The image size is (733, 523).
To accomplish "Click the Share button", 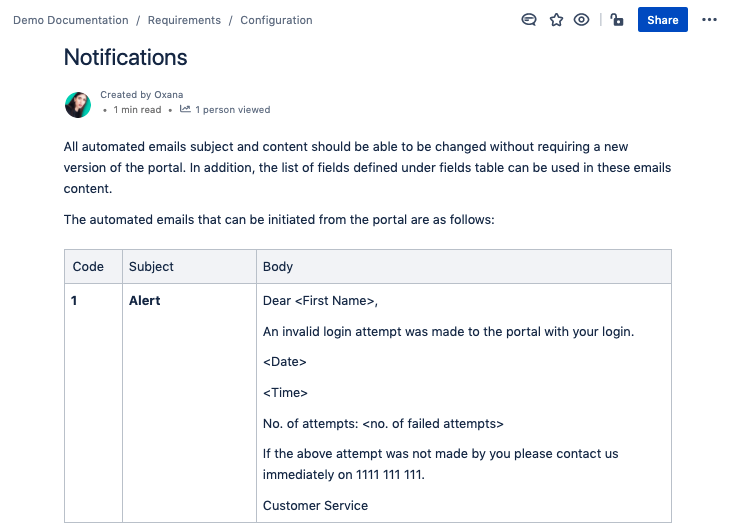I will 662,20.
